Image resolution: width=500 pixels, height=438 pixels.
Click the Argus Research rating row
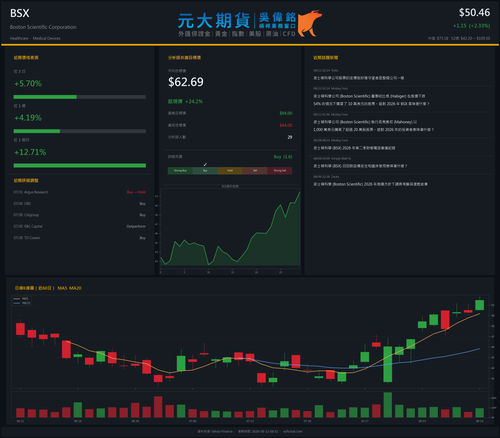tap(79, 192)
